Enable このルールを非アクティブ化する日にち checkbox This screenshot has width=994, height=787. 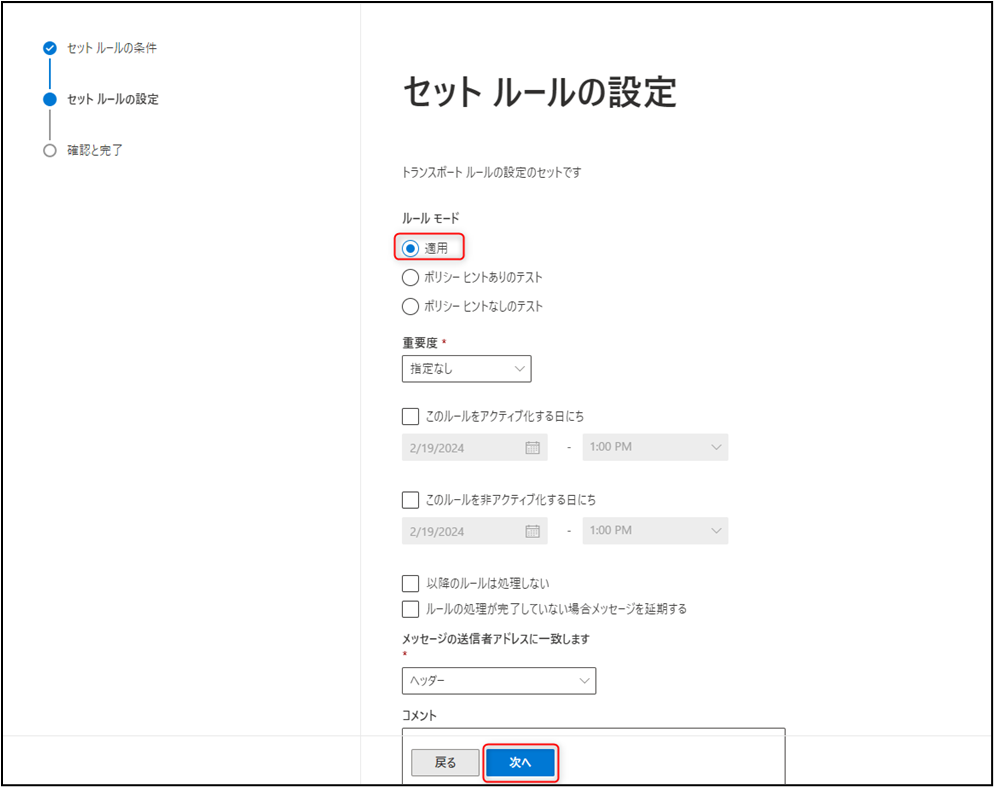click(x=409, y=499)
